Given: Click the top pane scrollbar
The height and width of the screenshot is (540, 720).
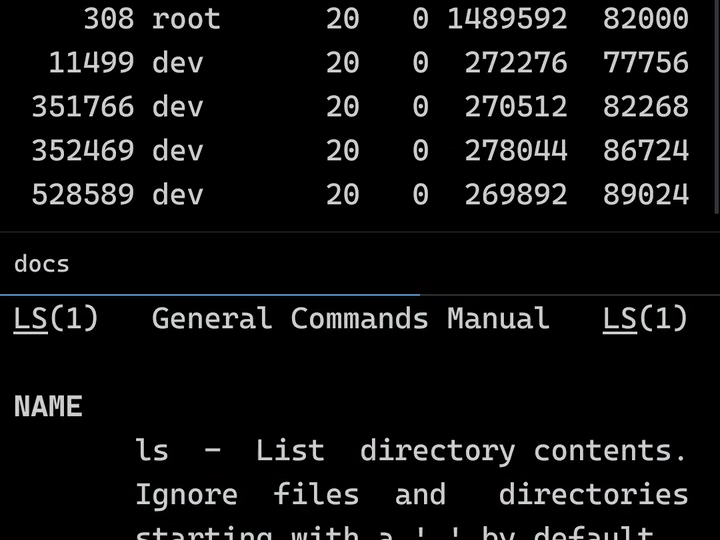Looking at the screenshot, I should click(717, 107).
